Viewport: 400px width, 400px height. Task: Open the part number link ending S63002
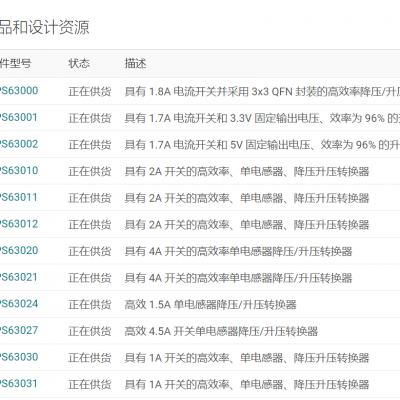click(x=19, y=144)
